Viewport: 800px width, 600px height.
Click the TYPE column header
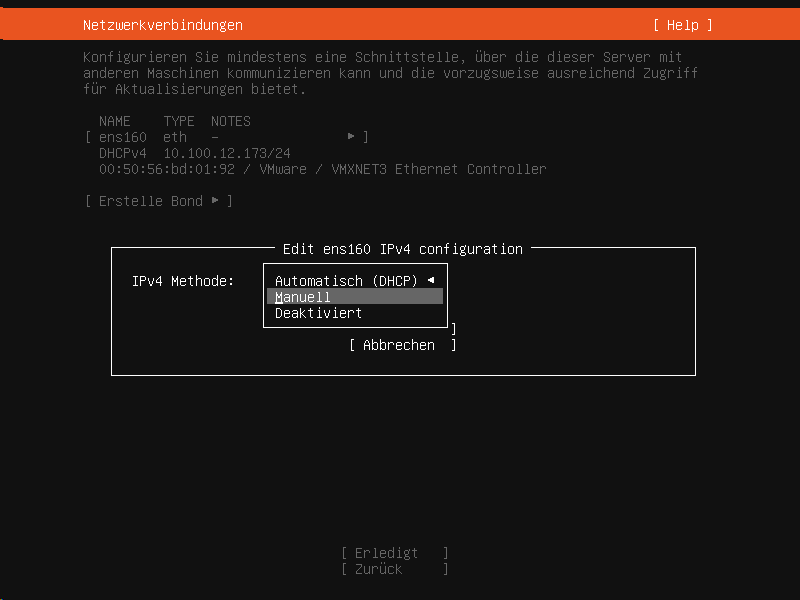pyautogui.click(x=179, y=121)
